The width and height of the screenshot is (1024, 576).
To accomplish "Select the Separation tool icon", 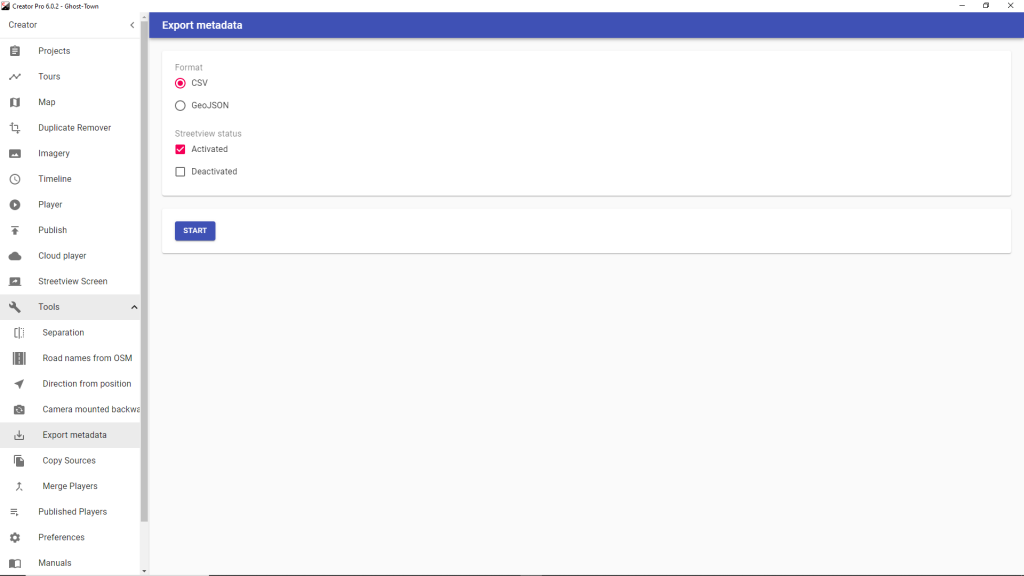I will point(19,333).
